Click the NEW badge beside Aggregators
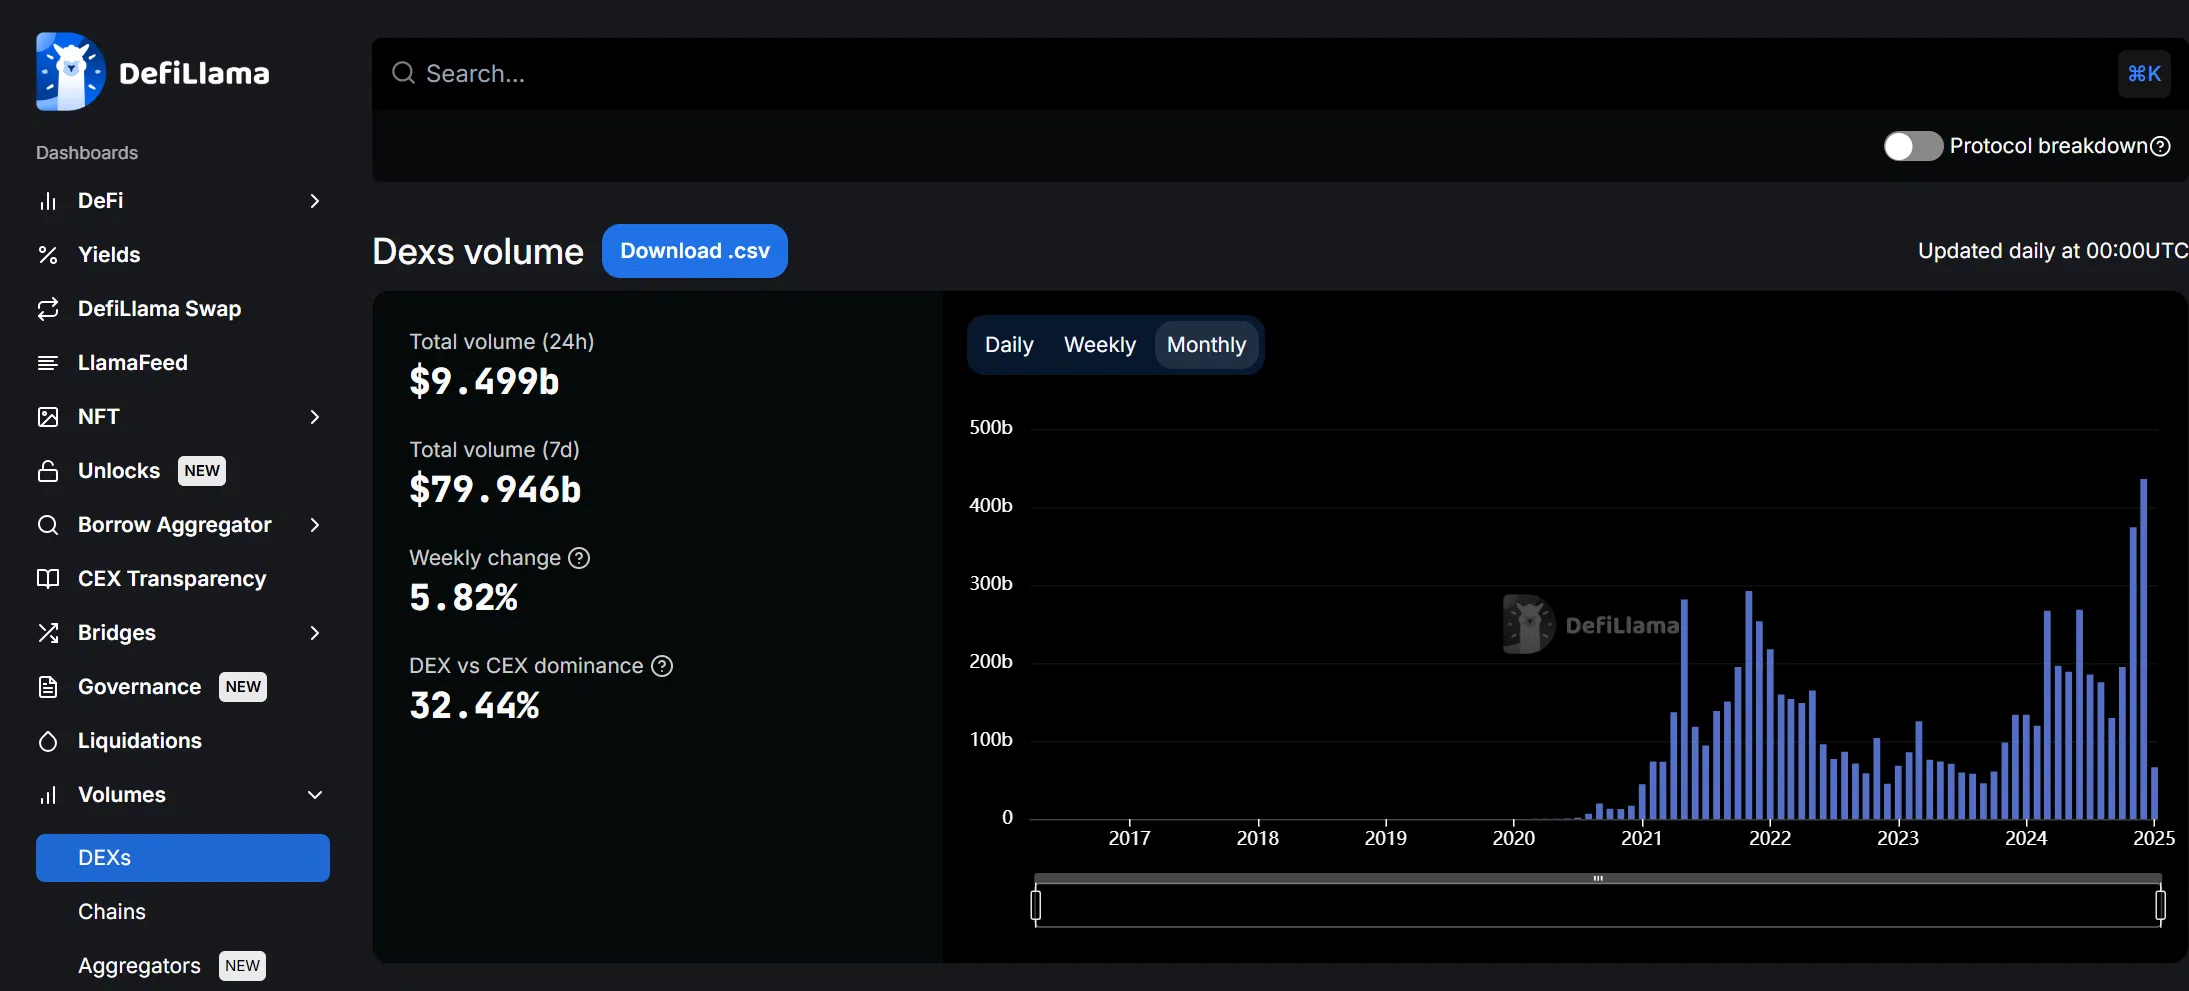The width and height of the screenshot is (2189, 991). click(x=242, y=966)
